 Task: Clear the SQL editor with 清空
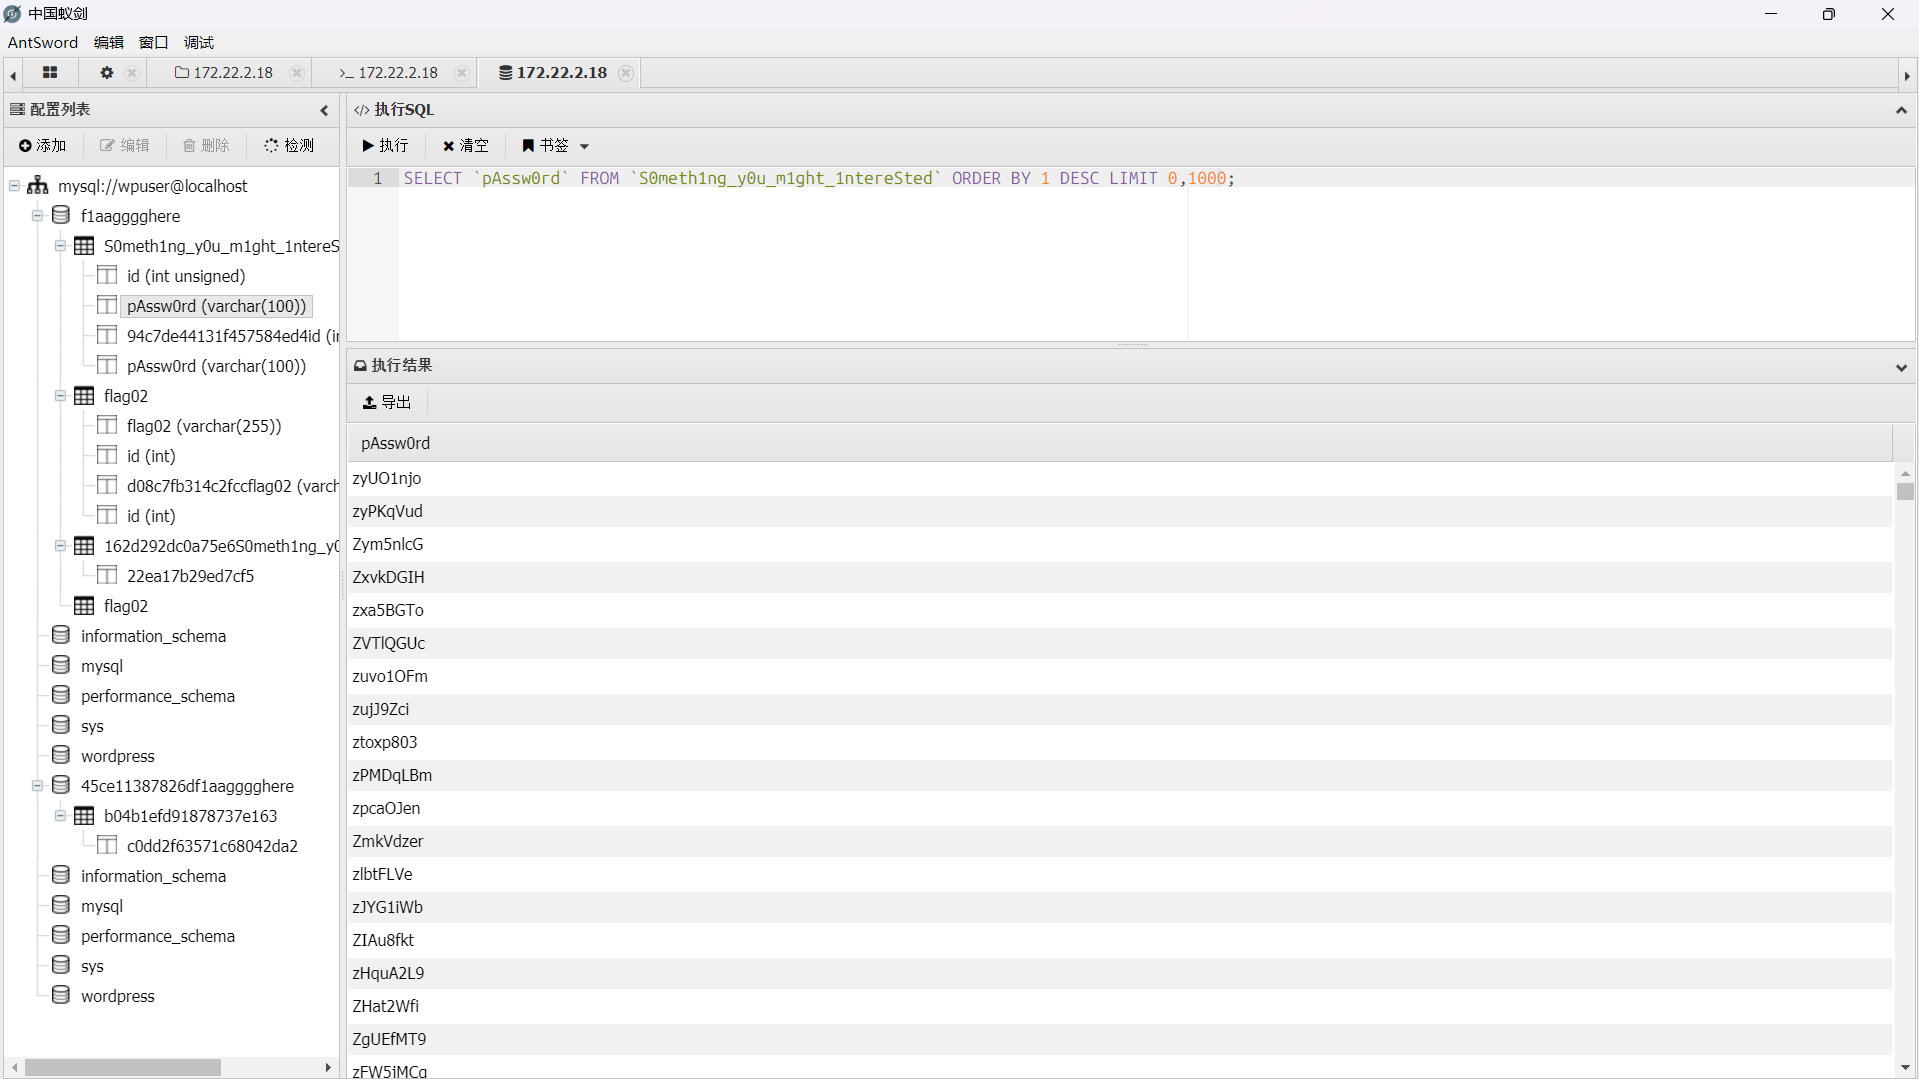click(x=466, y=146)
